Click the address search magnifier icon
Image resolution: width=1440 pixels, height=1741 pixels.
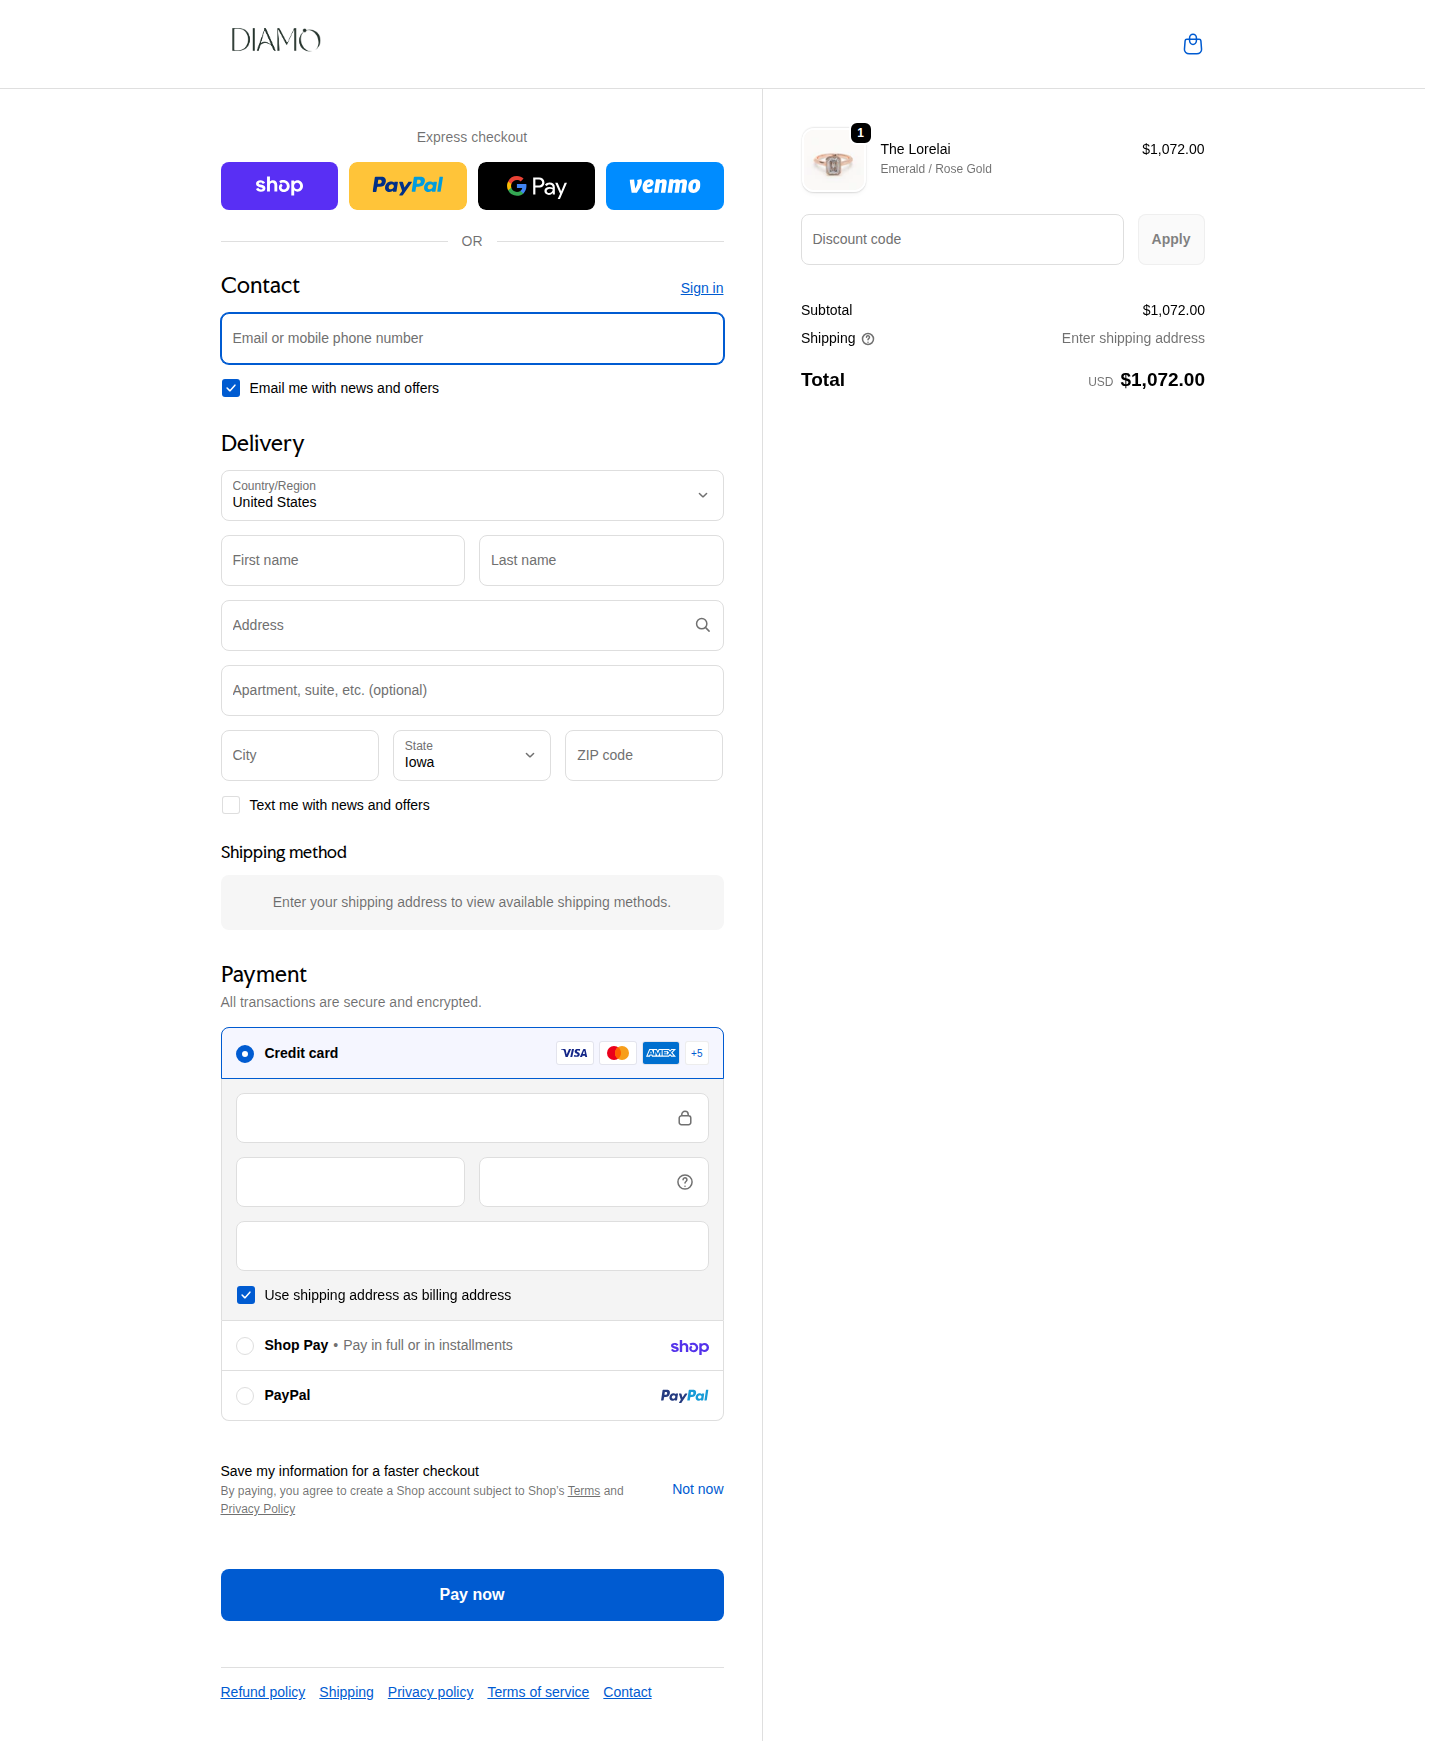(703, 625)
